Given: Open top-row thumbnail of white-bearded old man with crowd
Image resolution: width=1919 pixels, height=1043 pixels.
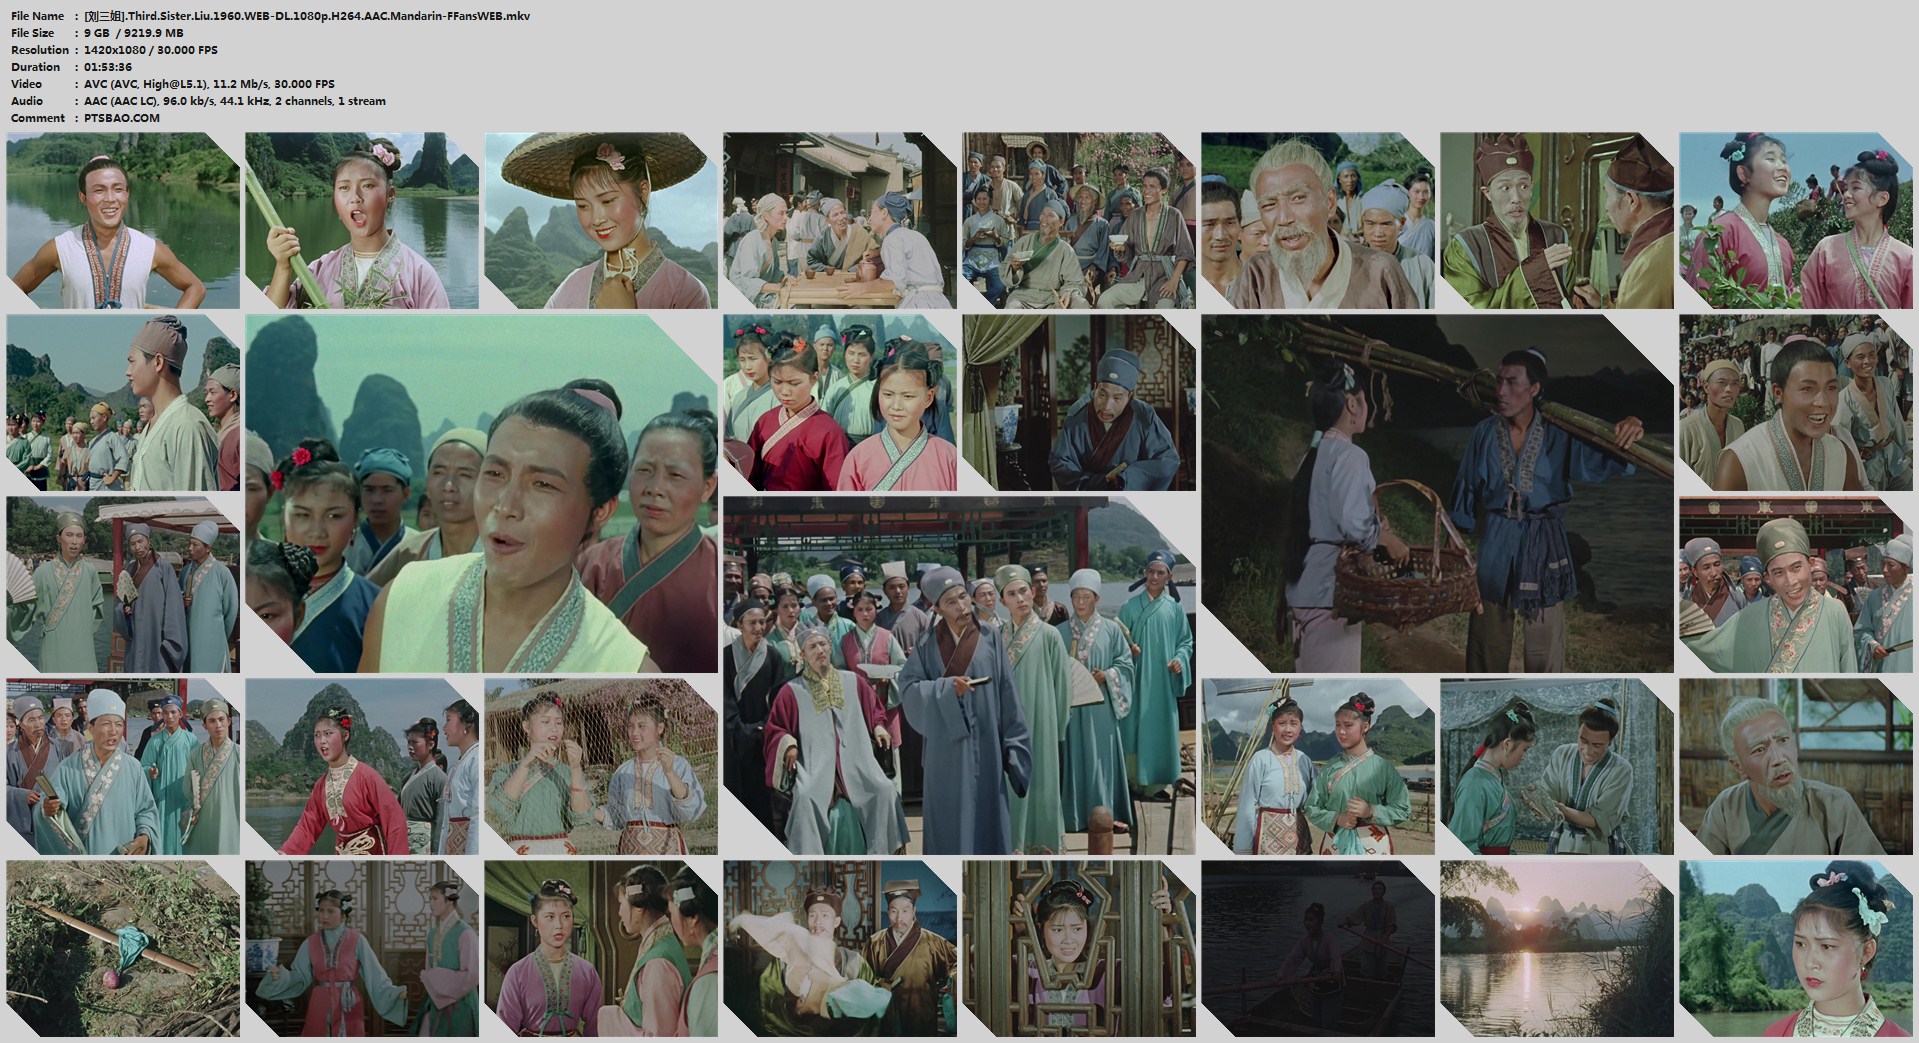Looking at the screenshot, I should click(1318, 221).
